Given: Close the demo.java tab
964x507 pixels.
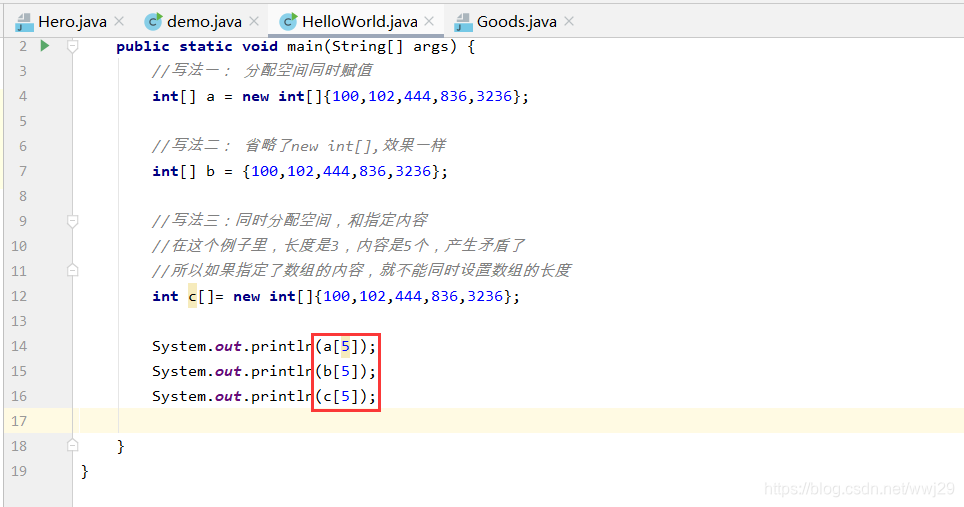Looking at the screenshot, I should [254, 22].
